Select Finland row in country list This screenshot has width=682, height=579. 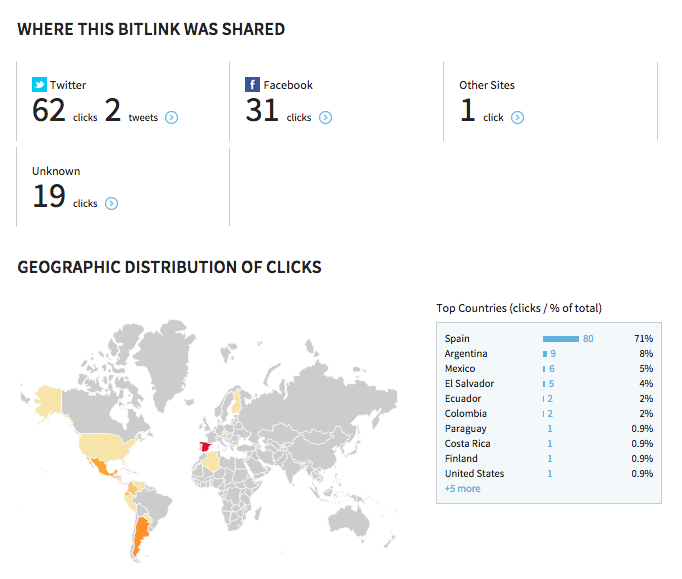(548, 459)
